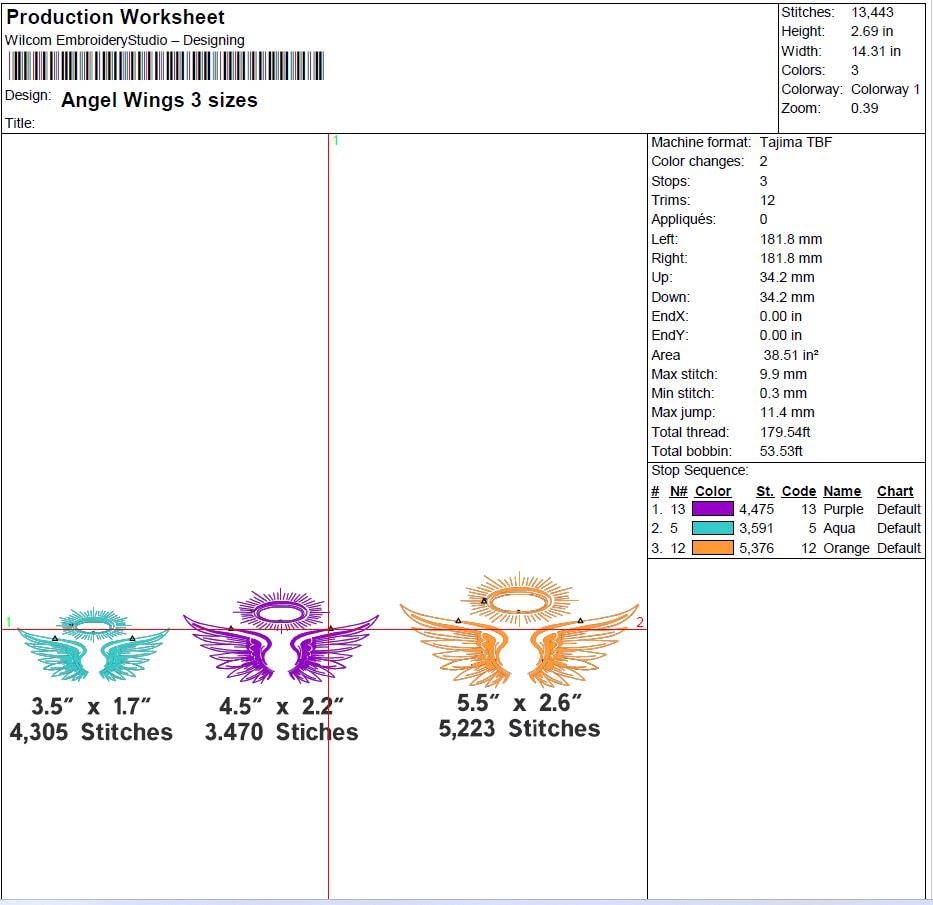Viewport: 933px width, 905px height.
Task: Click the Trims value 12
Action: pos(767,201)
